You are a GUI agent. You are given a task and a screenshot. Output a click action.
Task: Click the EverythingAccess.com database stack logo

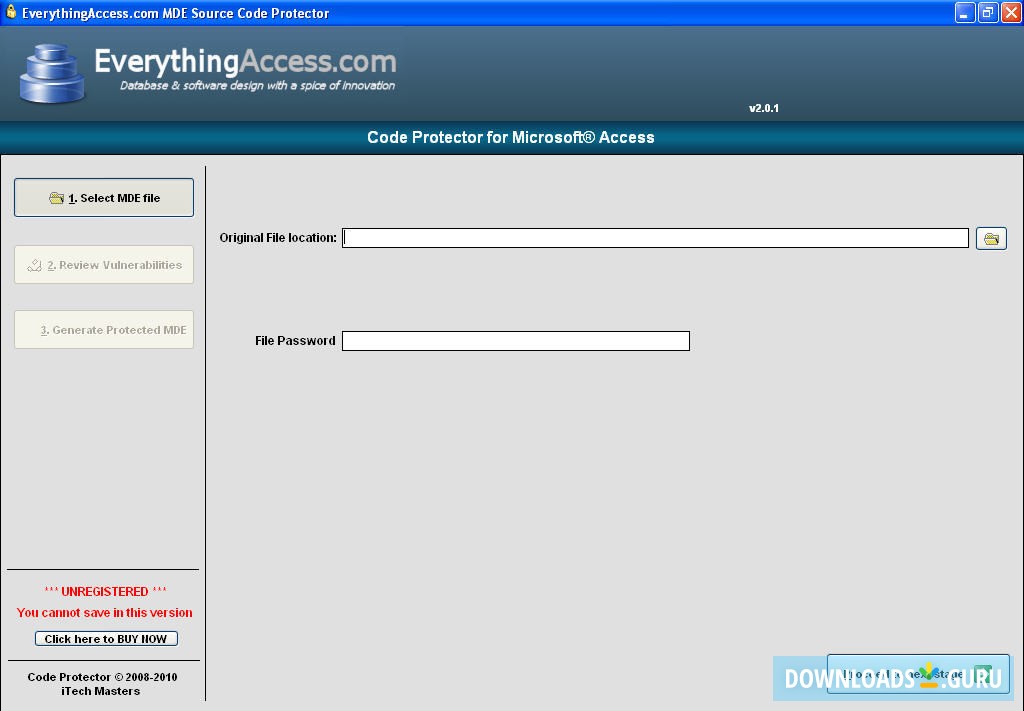52,73
